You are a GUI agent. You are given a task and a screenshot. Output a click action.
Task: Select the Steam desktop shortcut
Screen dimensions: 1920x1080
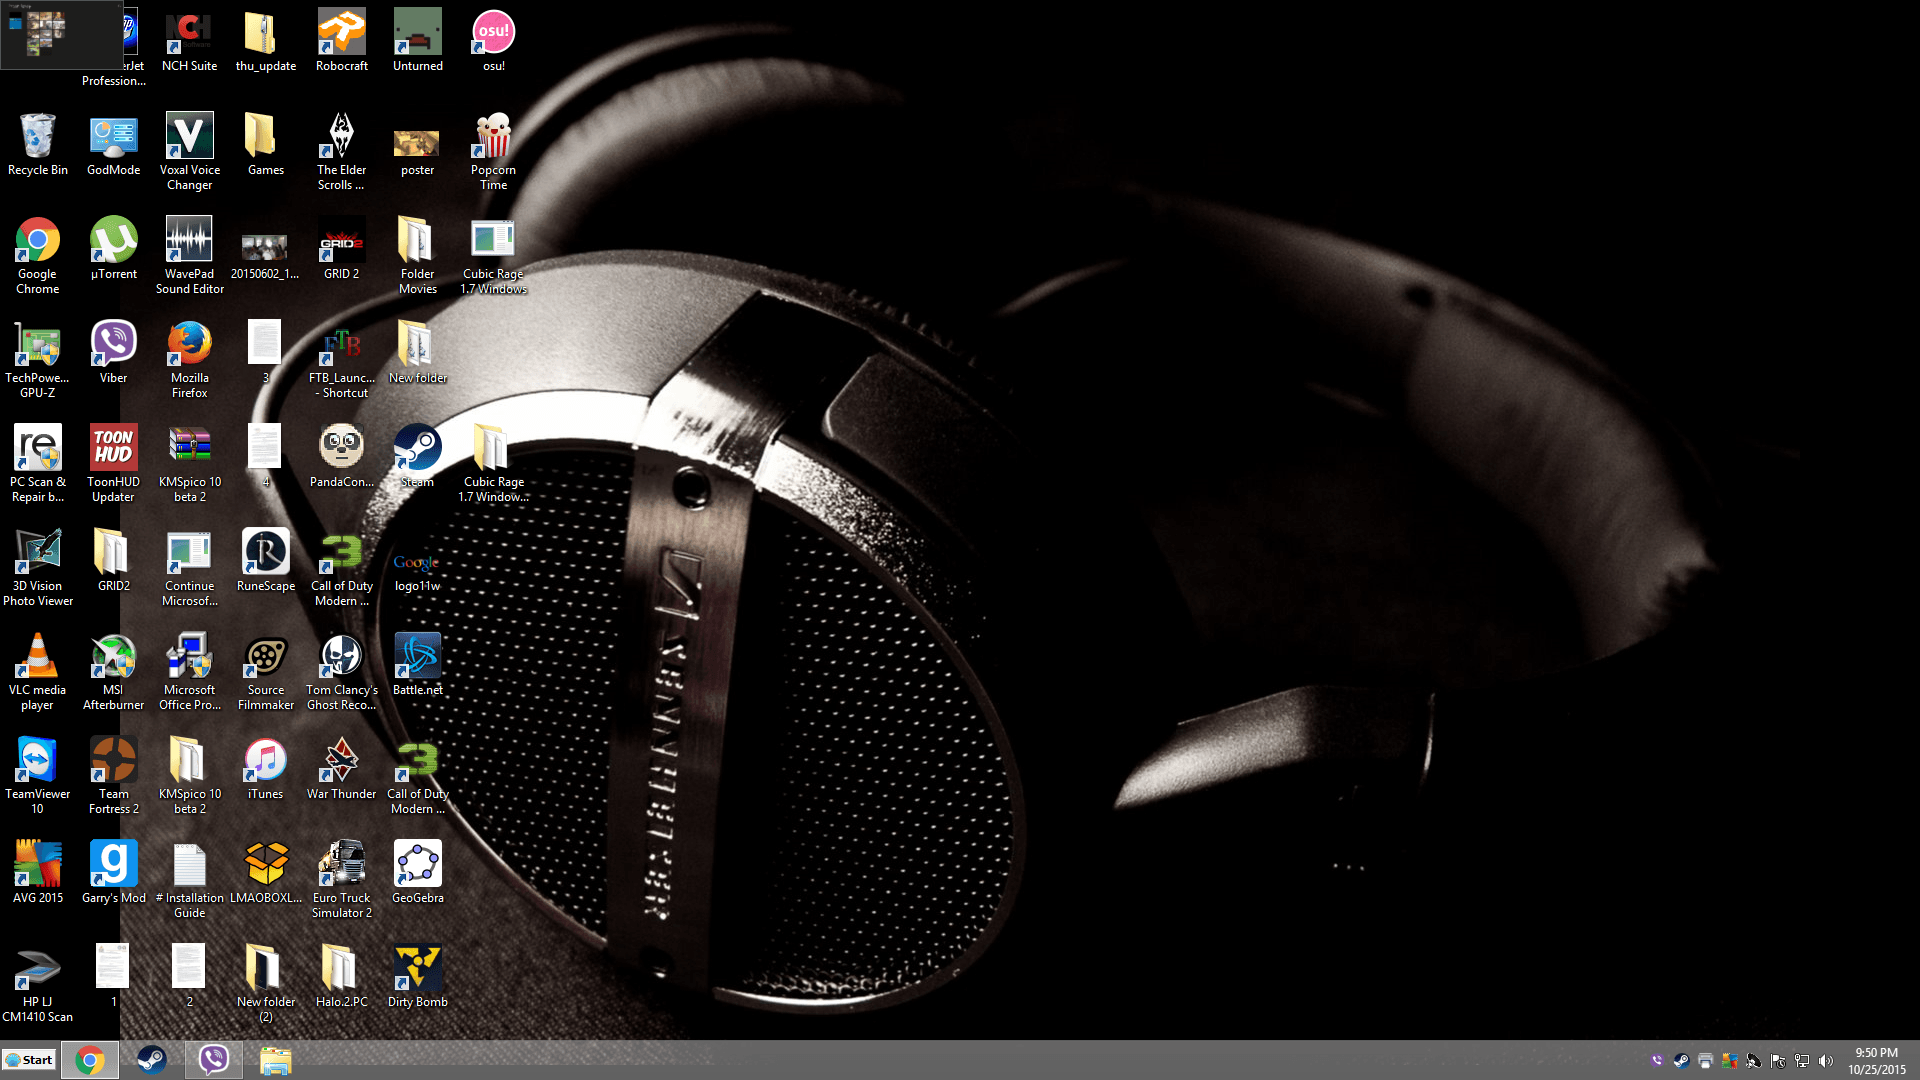coord(417,449)
